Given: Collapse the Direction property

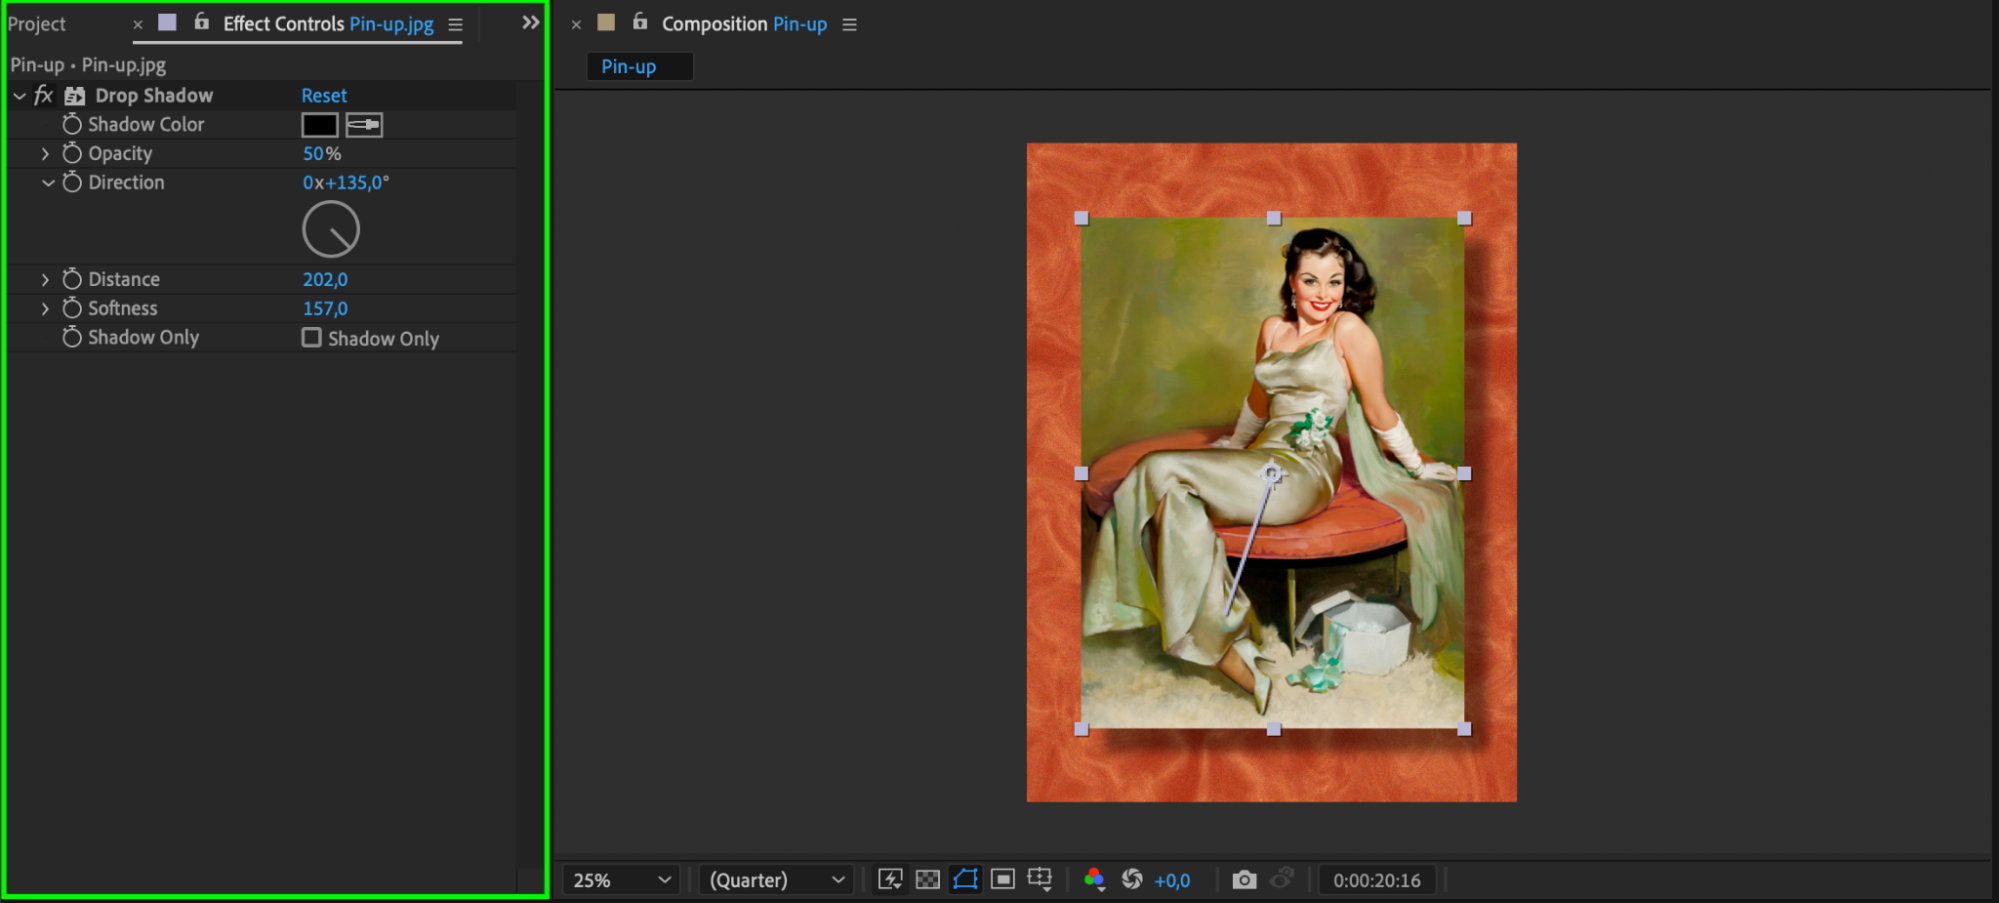Looking at the screenshot, I should pyautogui.click(x=47, y=183).
